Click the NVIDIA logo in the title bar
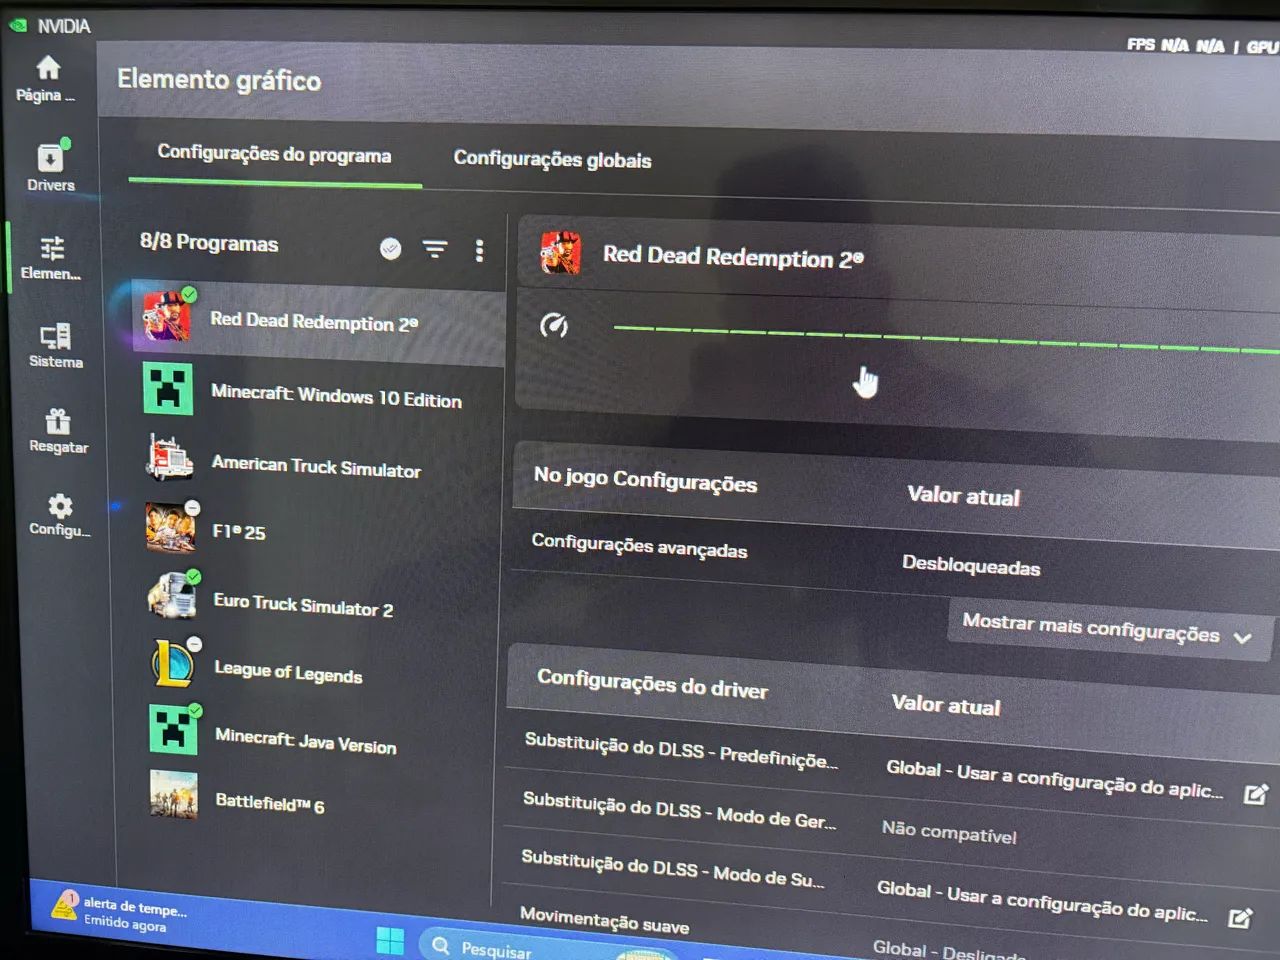1280x960 pixels. 18,25
